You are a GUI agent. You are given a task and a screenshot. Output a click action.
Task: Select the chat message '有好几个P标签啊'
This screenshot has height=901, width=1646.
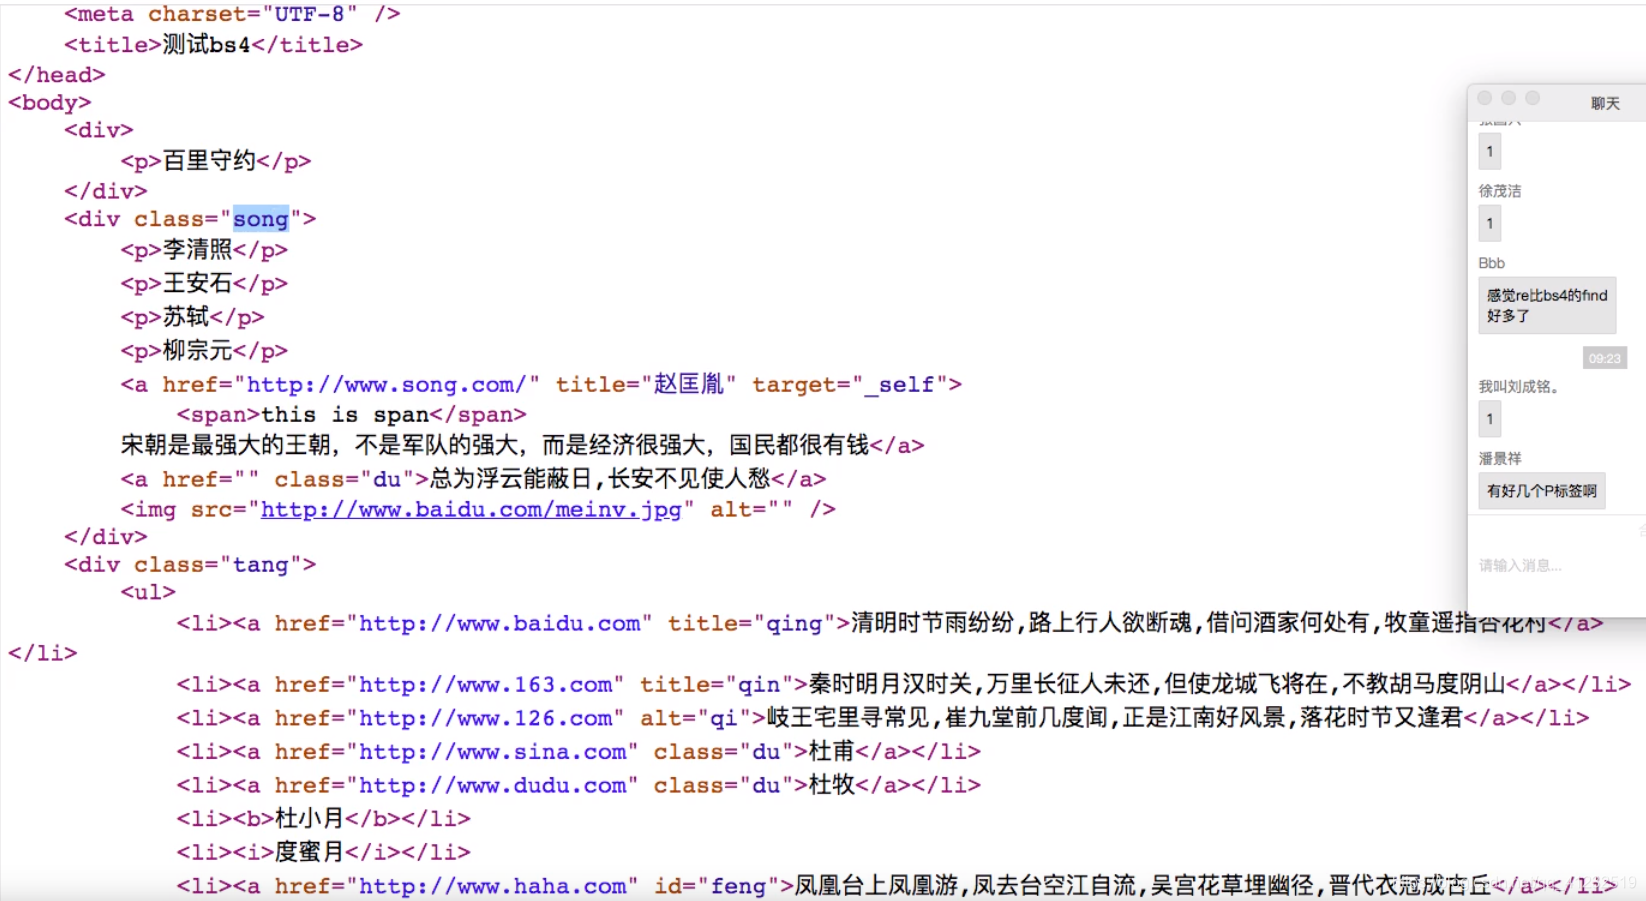1542,491
